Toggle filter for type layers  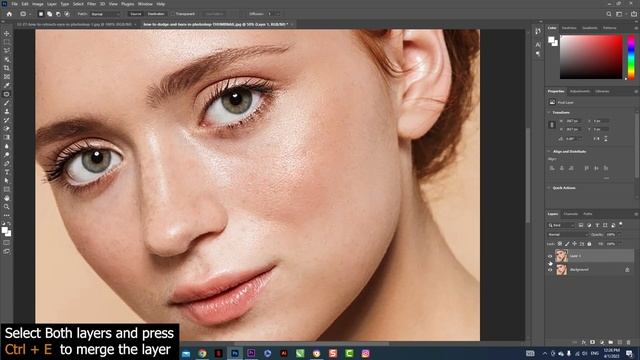tap(597, 225)
